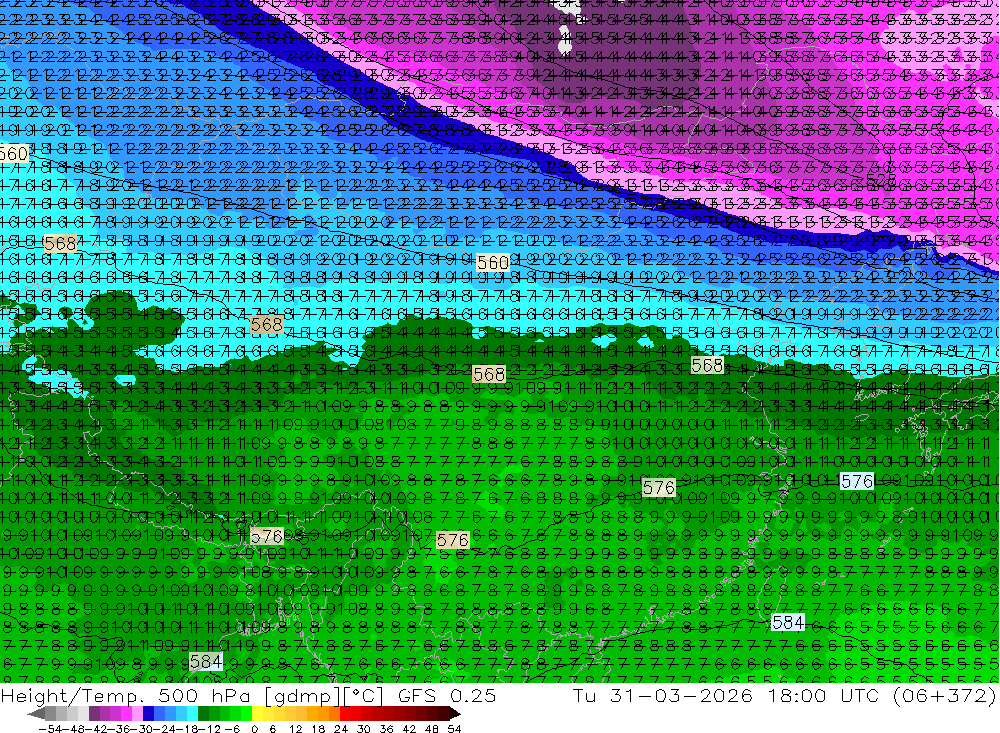Click the '[°C]' unit label
The image size is (1000, 733).
click(363, 697)
